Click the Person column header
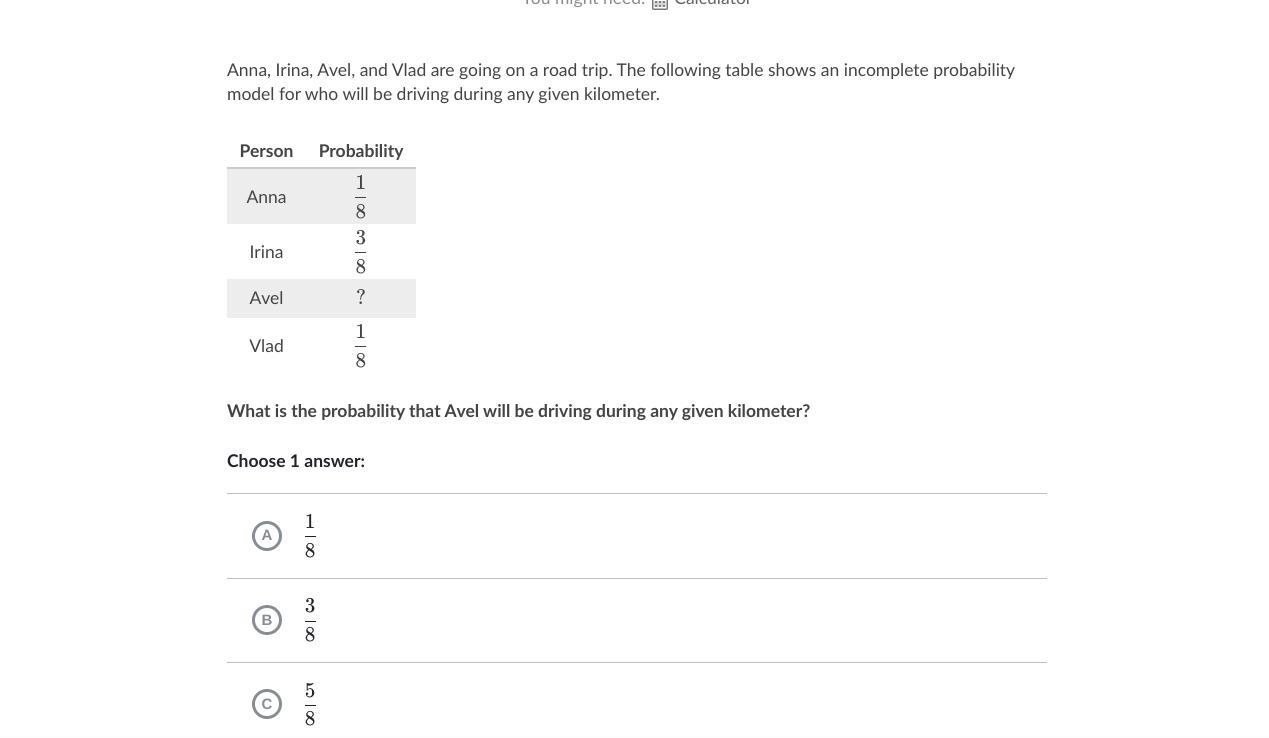 tap(266, 151)
